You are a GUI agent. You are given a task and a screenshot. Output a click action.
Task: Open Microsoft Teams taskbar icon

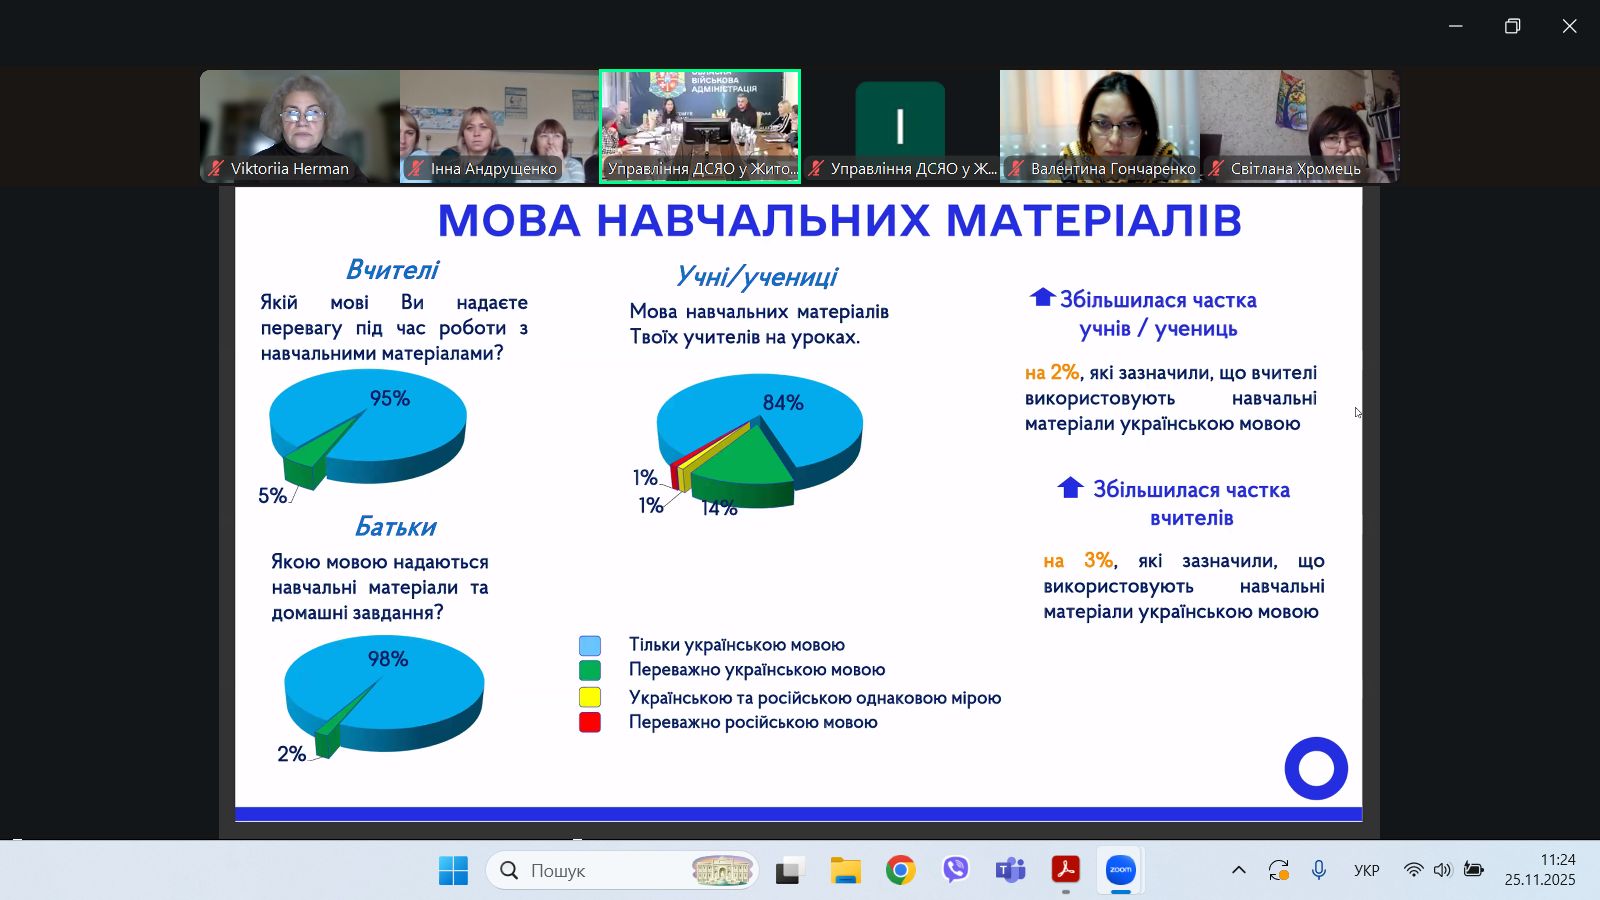point(1010,870)
